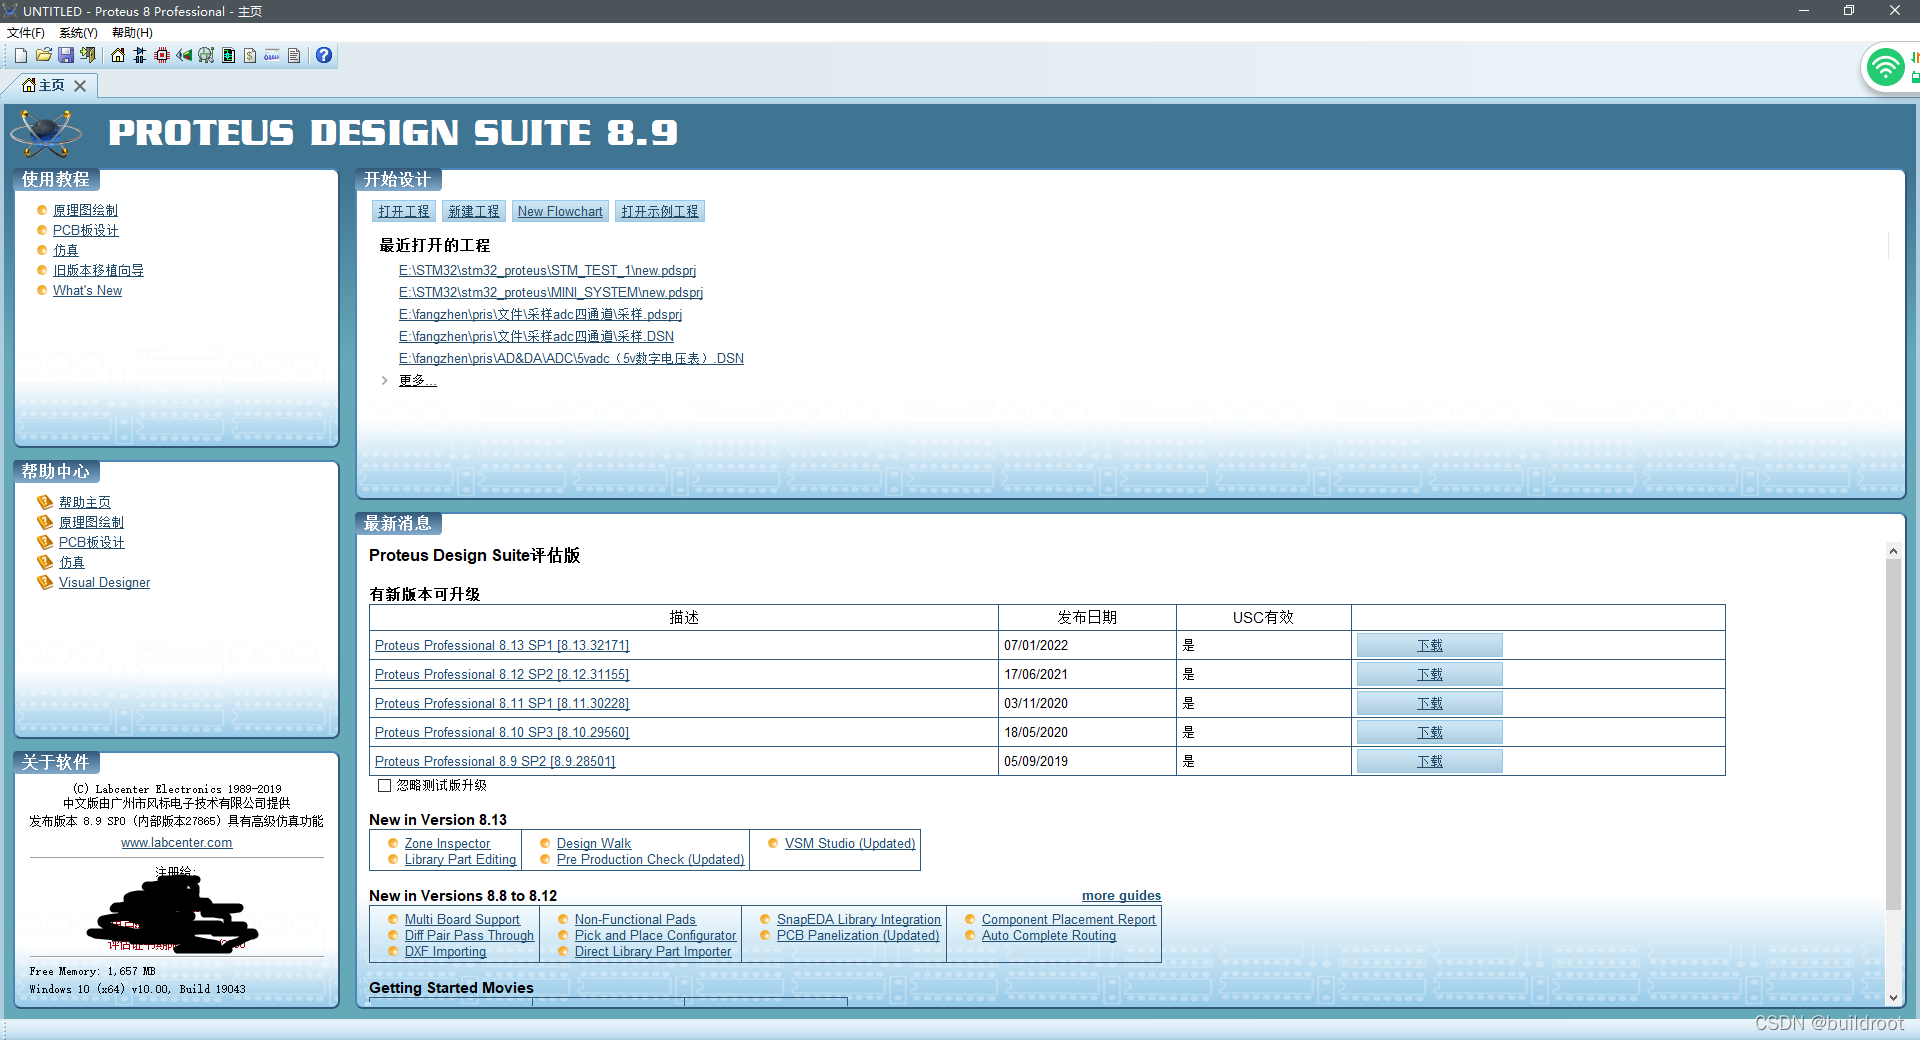Click 下载 for Proteus 8.9 SP2
This screenshot has width=1920, height=1040.
[x=1430, y=762]
